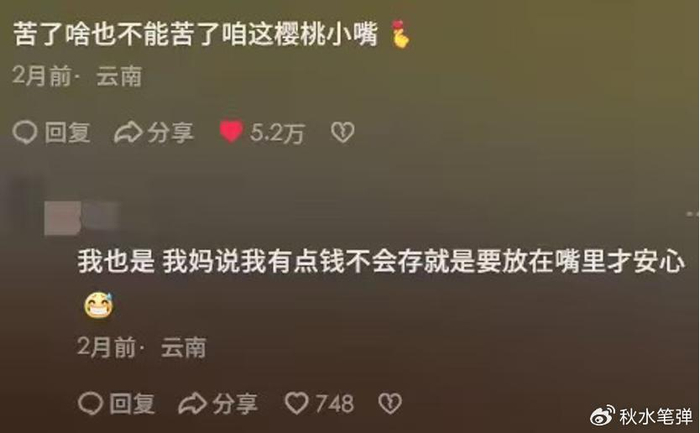Open the 秋水笔弹 Weibo account name
The image size is (700, 433).
tap(655, 416)
